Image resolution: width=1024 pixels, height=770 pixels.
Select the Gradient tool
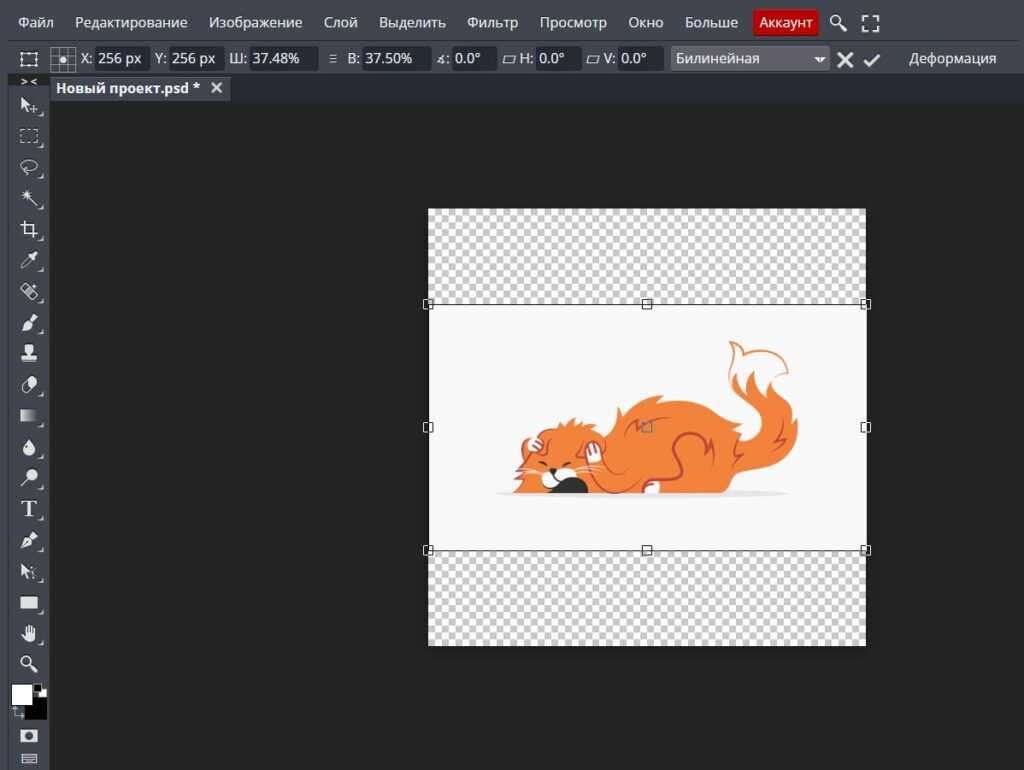tap(29, 415)
